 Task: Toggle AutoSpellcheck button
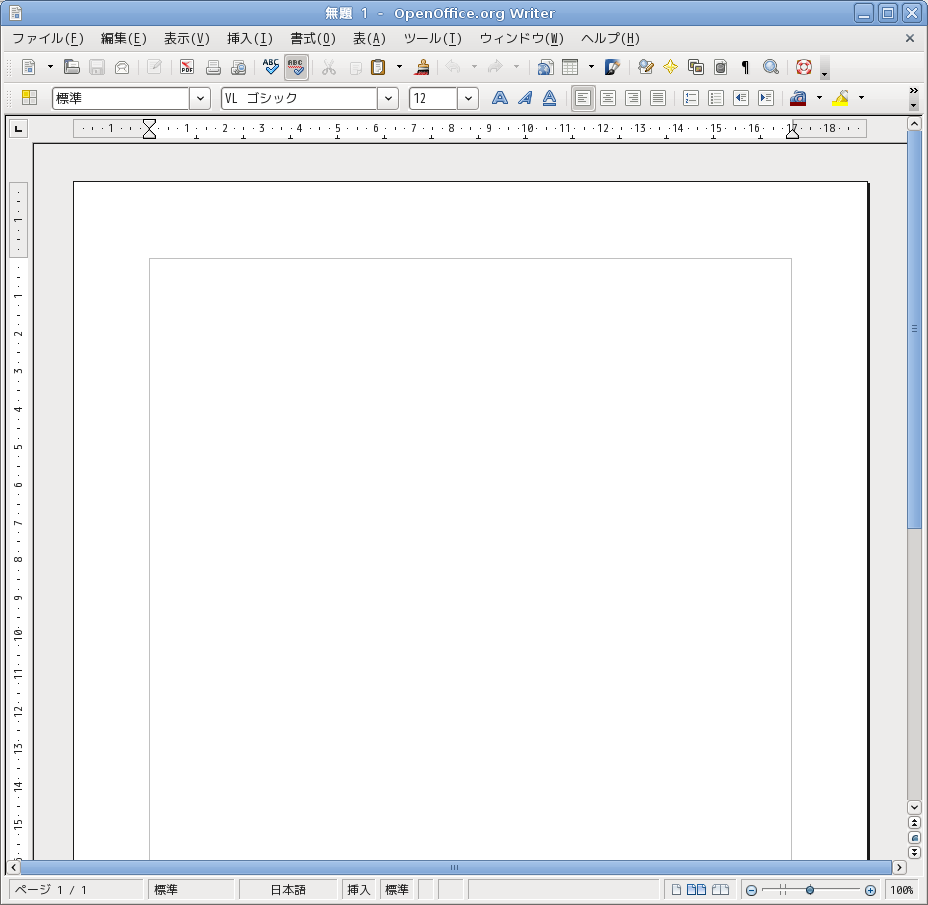[296, 67]
